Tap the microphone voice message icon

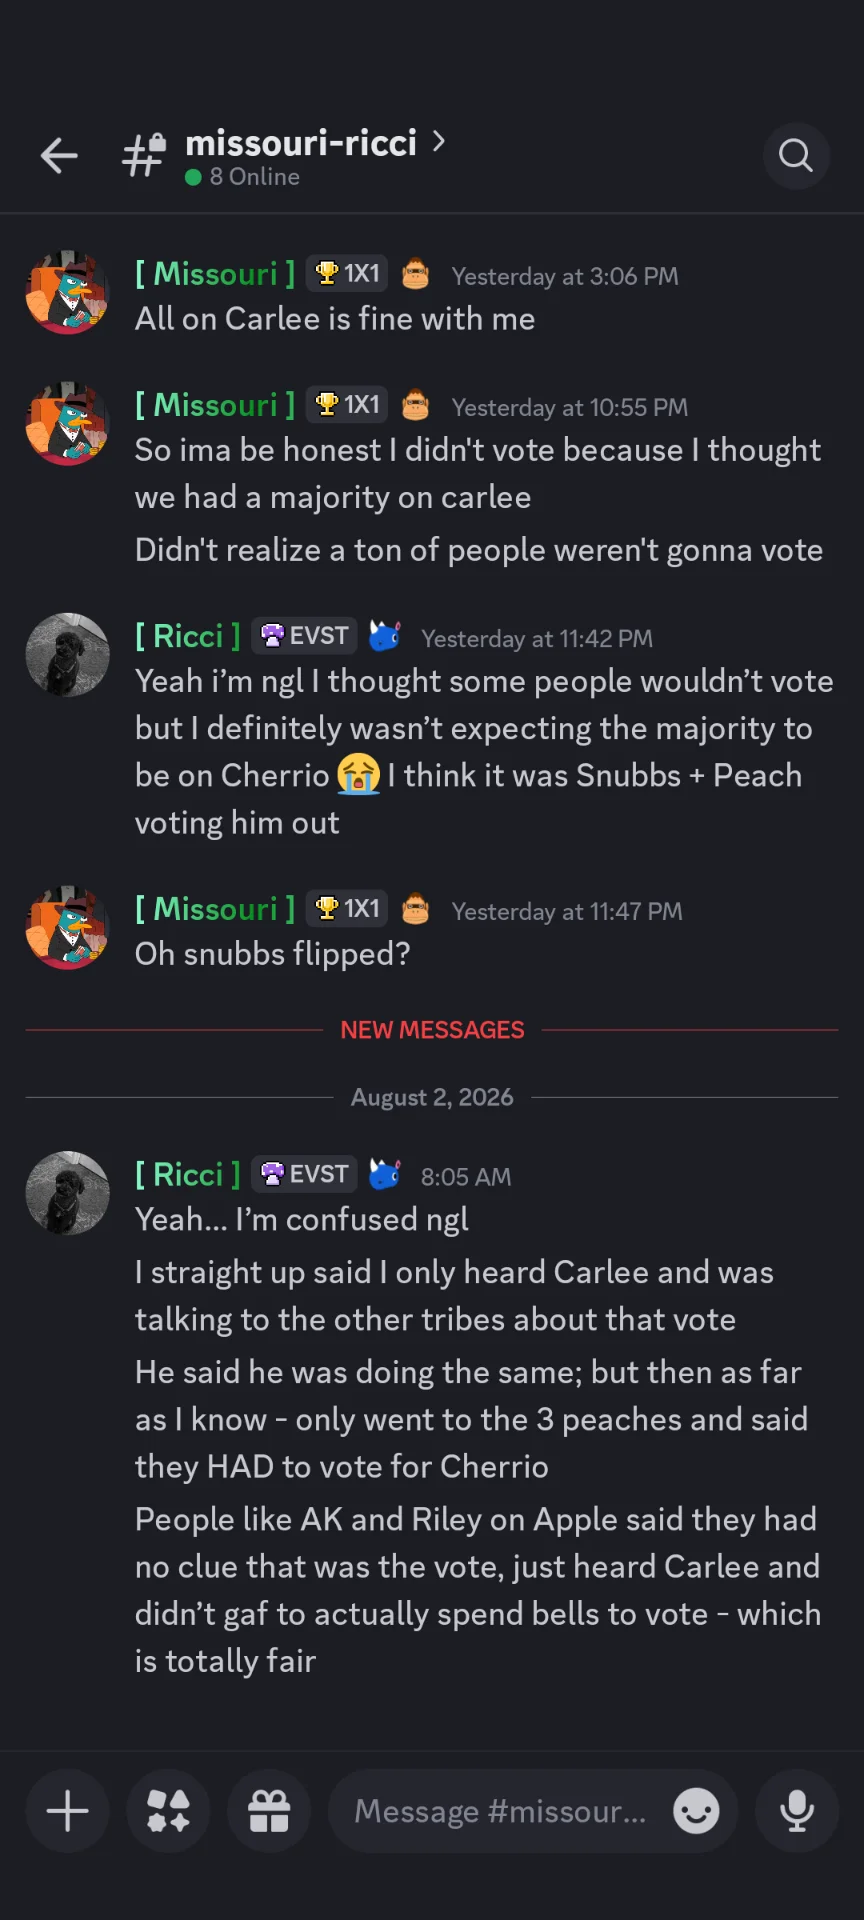(797, 1811)
